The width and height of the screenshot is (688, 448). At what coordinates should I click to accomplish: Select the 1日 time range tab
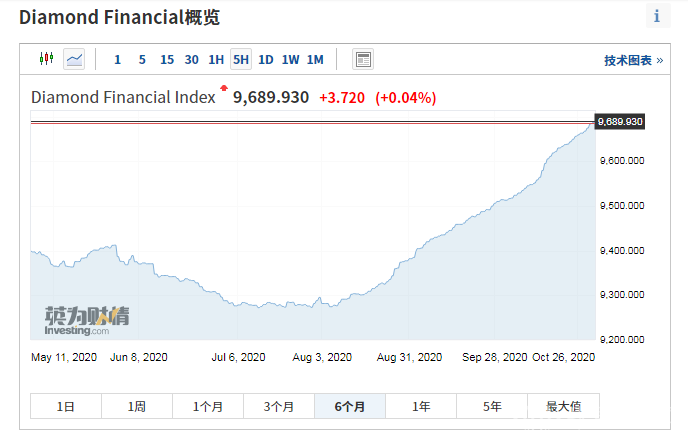66,406
